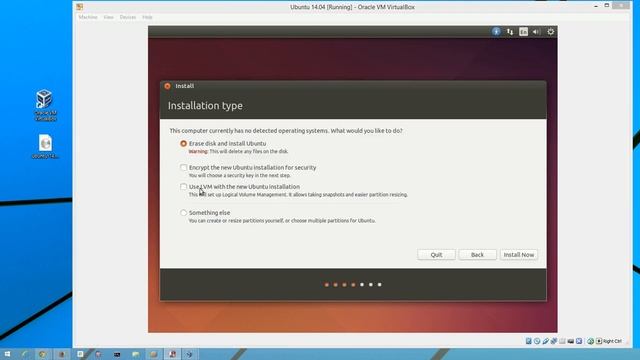Click the Installation type heading
The image size is (640, 360).
tap(205, 106)
